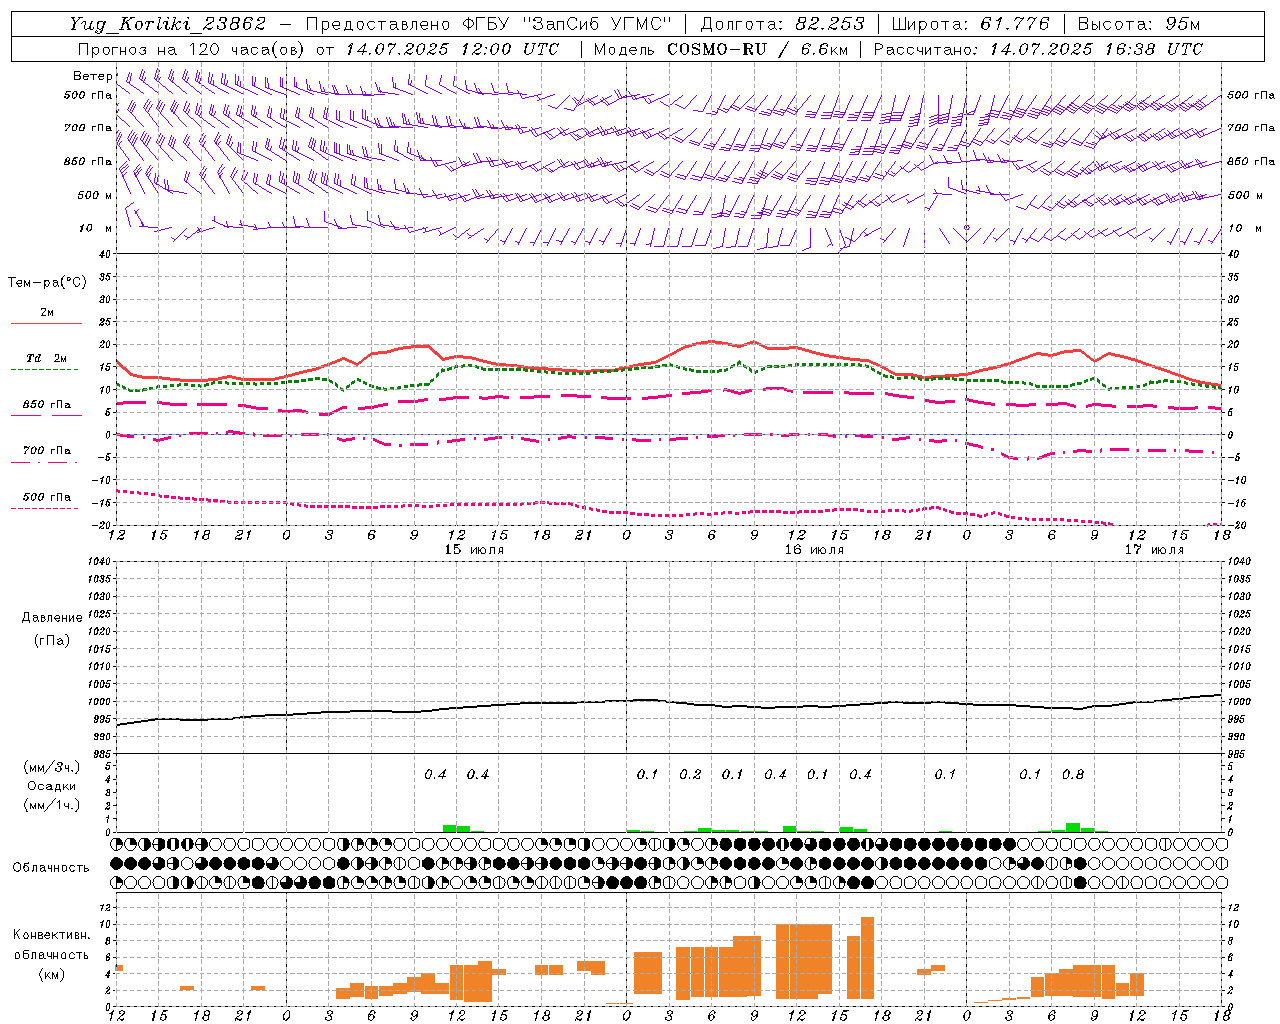Viewport: 1280px width, 1024px height.
Task: Click the dashed legend line under Td 2м
Action: pyautogui.click(x=46, y=370)
